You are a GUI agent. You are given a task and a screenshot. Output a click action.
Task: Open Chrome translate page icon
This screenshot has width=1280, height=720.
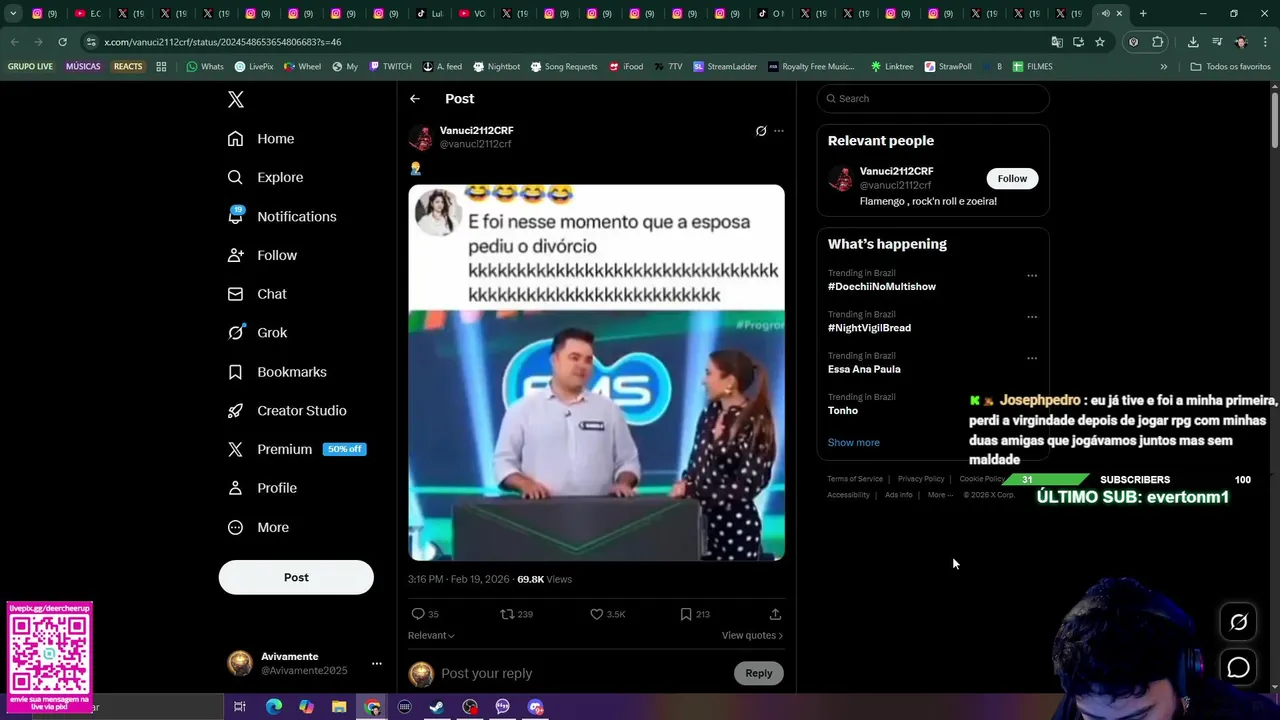pos(1057,42)
